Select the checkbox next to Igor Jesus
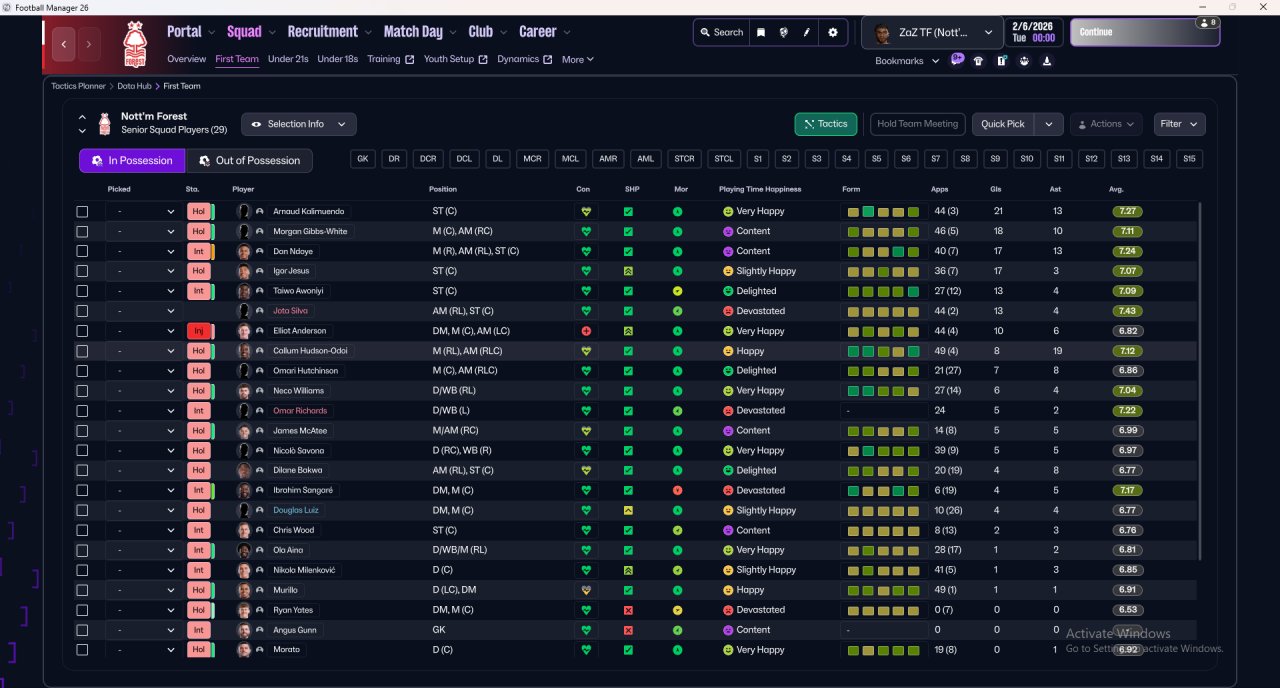1280x688 pixels. [x=82, y=271]
